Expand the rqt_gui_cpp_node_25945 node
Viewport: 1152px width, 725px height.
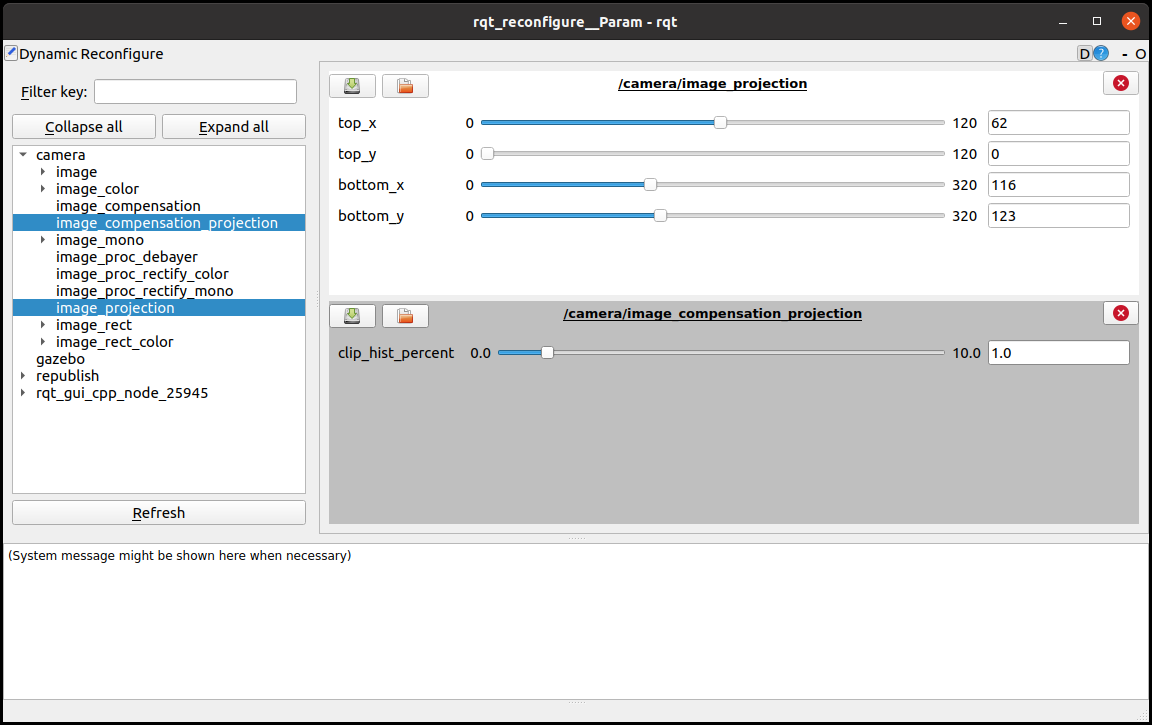pos(23,393)
